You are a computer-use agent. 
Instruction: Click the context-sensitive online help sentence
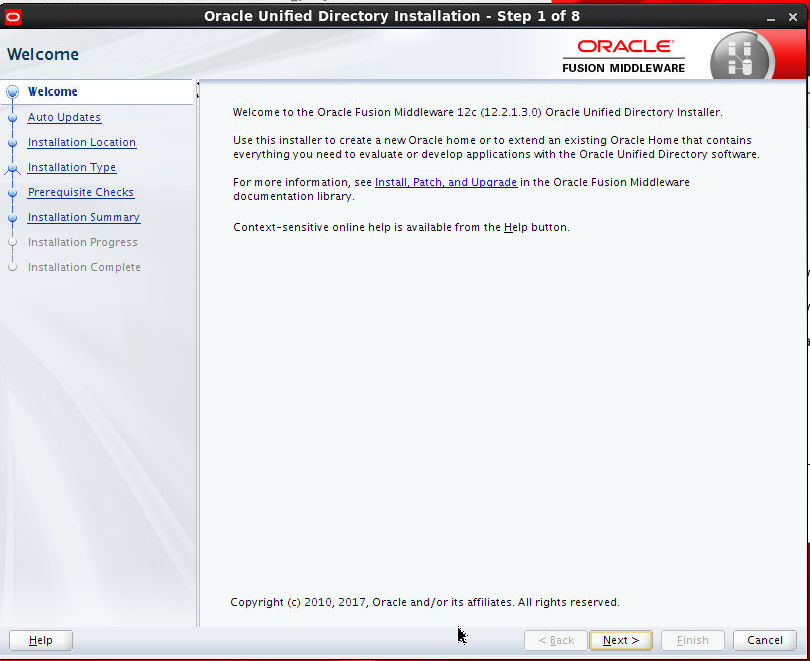point(401,227)
